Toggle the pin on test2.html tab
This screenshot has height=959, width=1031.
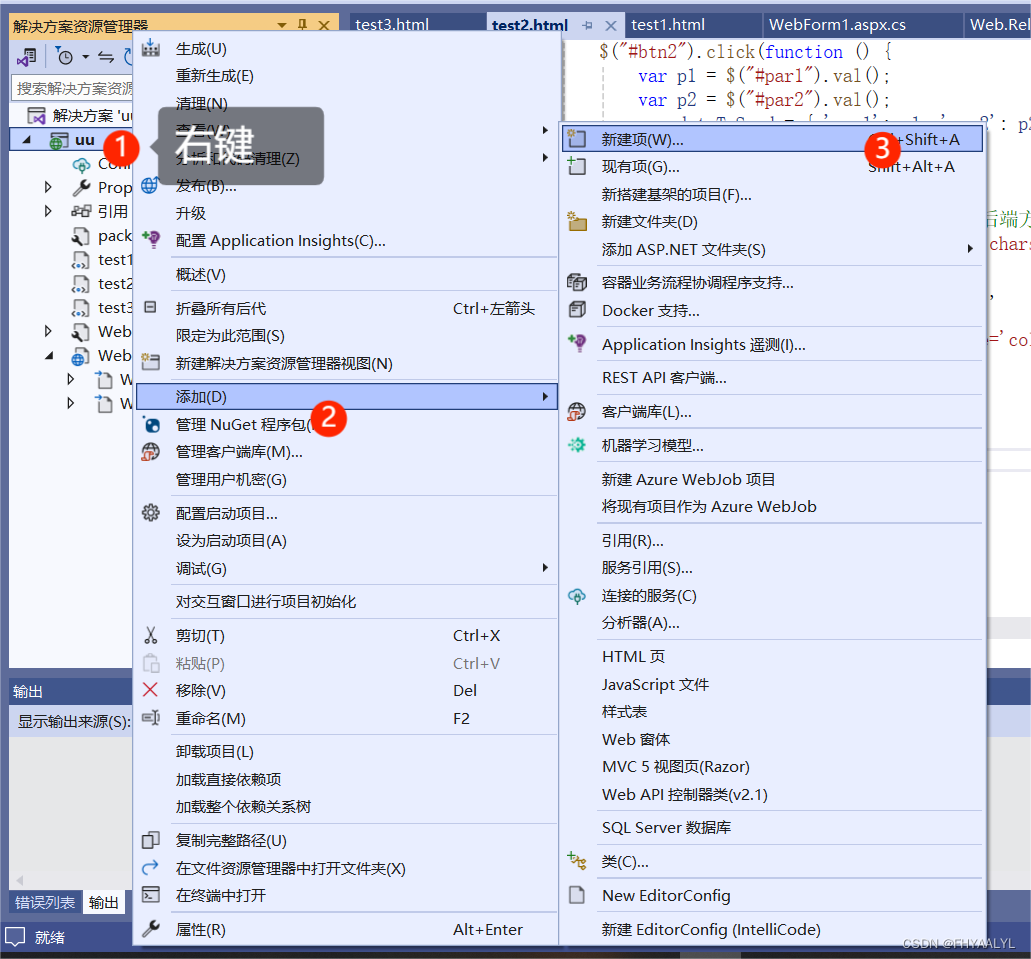[x=587, y=26]
